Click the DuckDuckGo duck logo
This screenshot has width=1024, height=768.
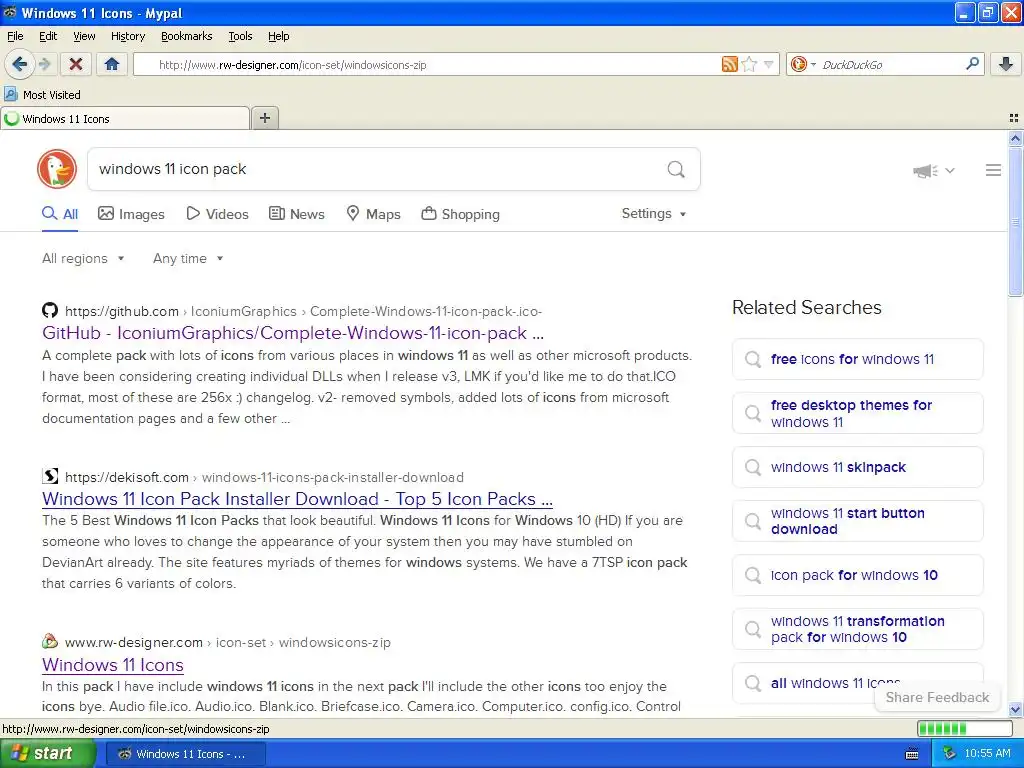57,169
